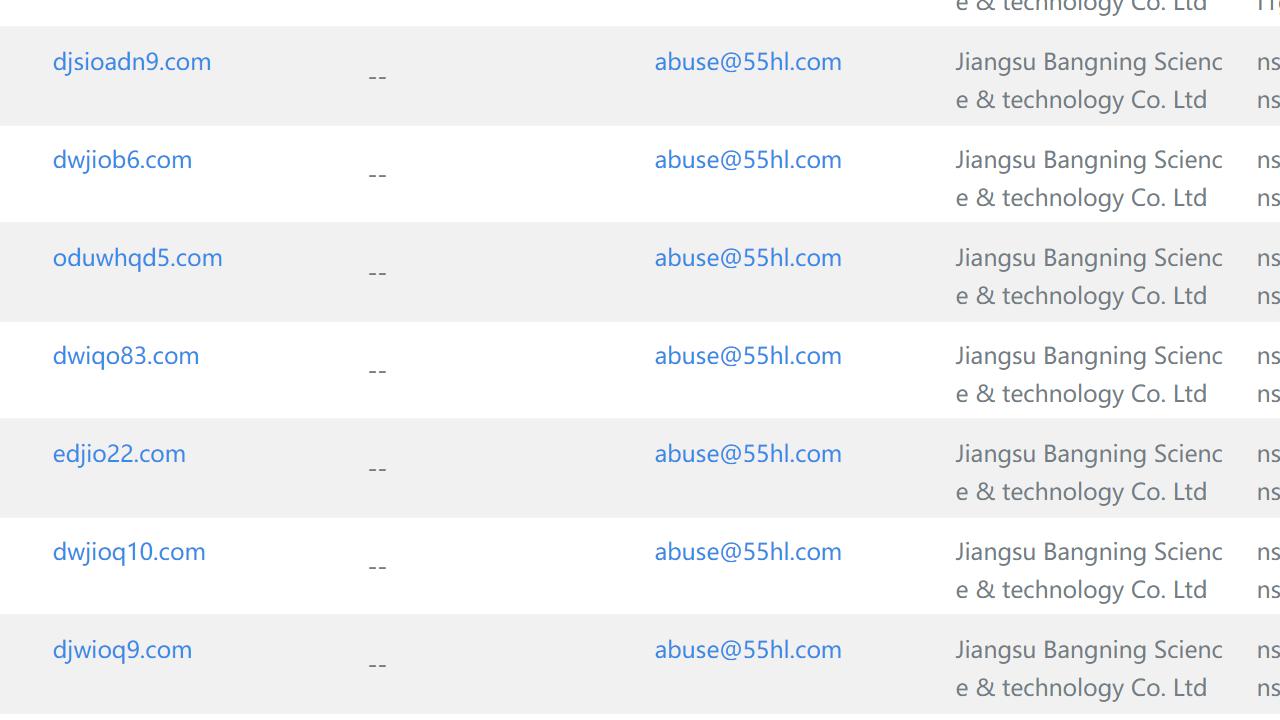Click the oduwhqd5.com domain link

pyautogui.click(x=137, y=258)
